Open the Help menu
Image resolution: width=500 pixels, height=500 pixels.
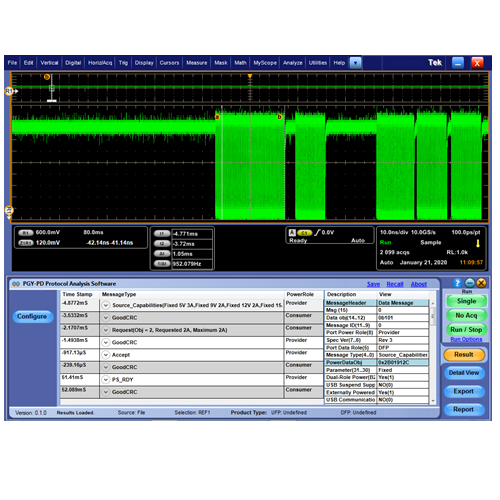(339, 63)
